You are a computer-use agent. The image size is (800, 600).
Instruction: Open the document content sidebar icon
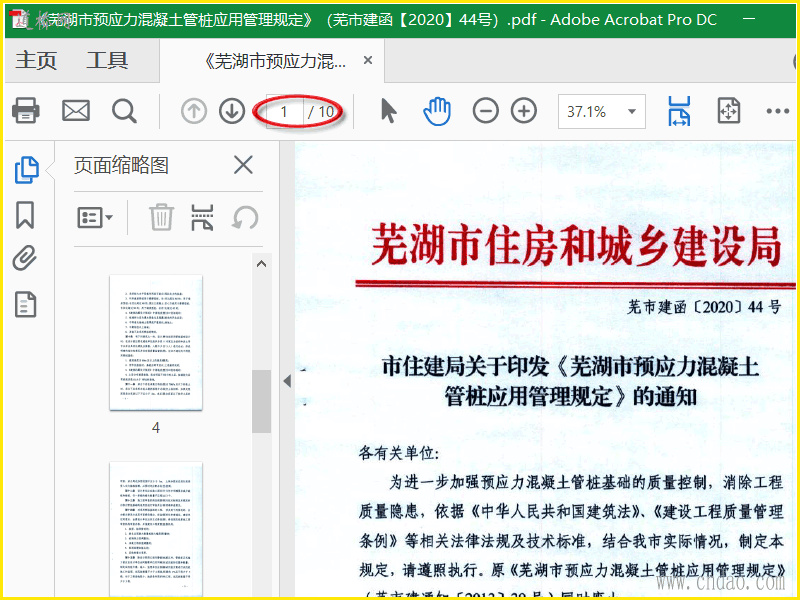tap(25, 305)
